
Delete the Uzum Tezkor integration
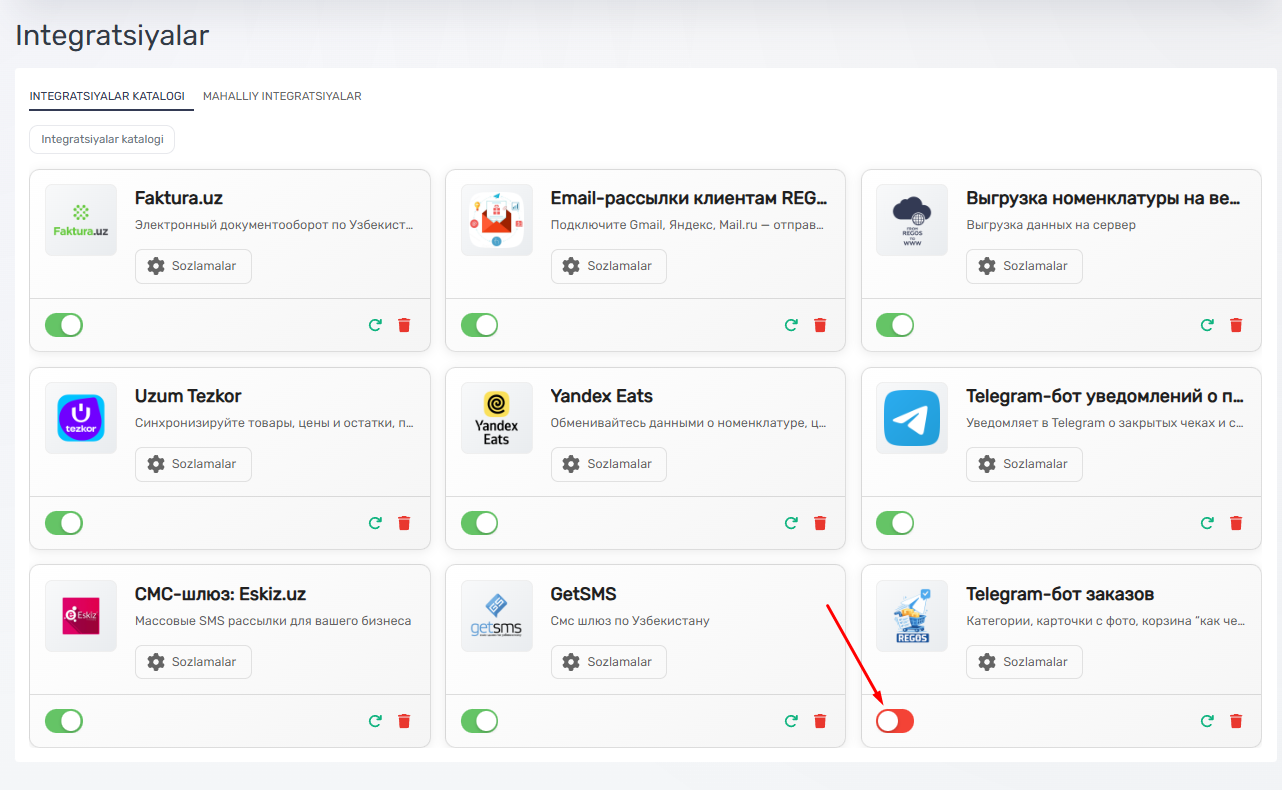tap(404, 523)
